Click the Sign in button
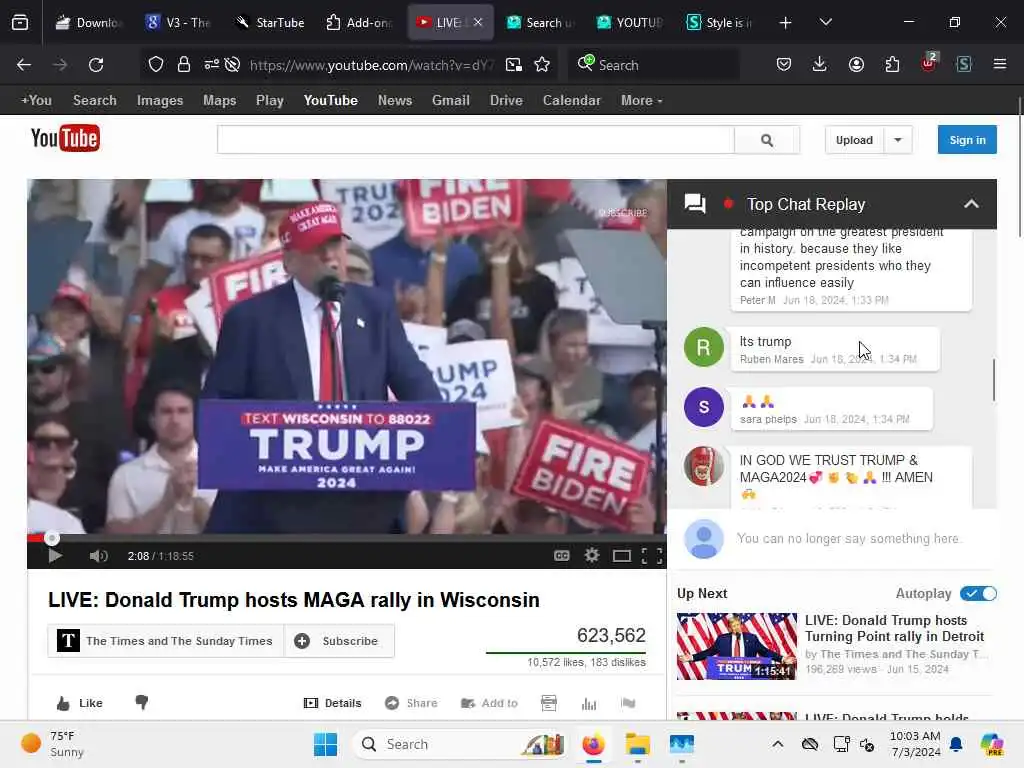 click(967, 140)
